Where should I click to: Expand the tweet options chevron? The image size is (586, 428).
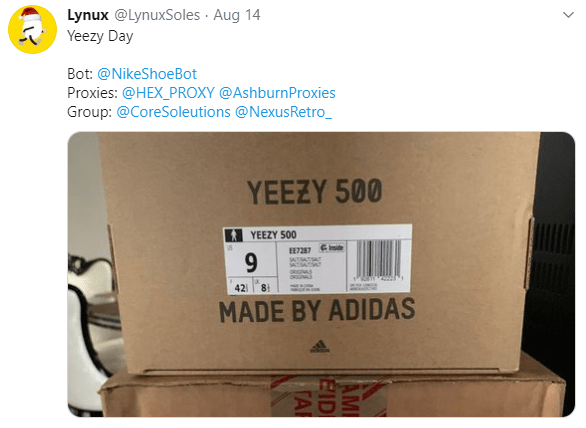(x=568, y=15)
